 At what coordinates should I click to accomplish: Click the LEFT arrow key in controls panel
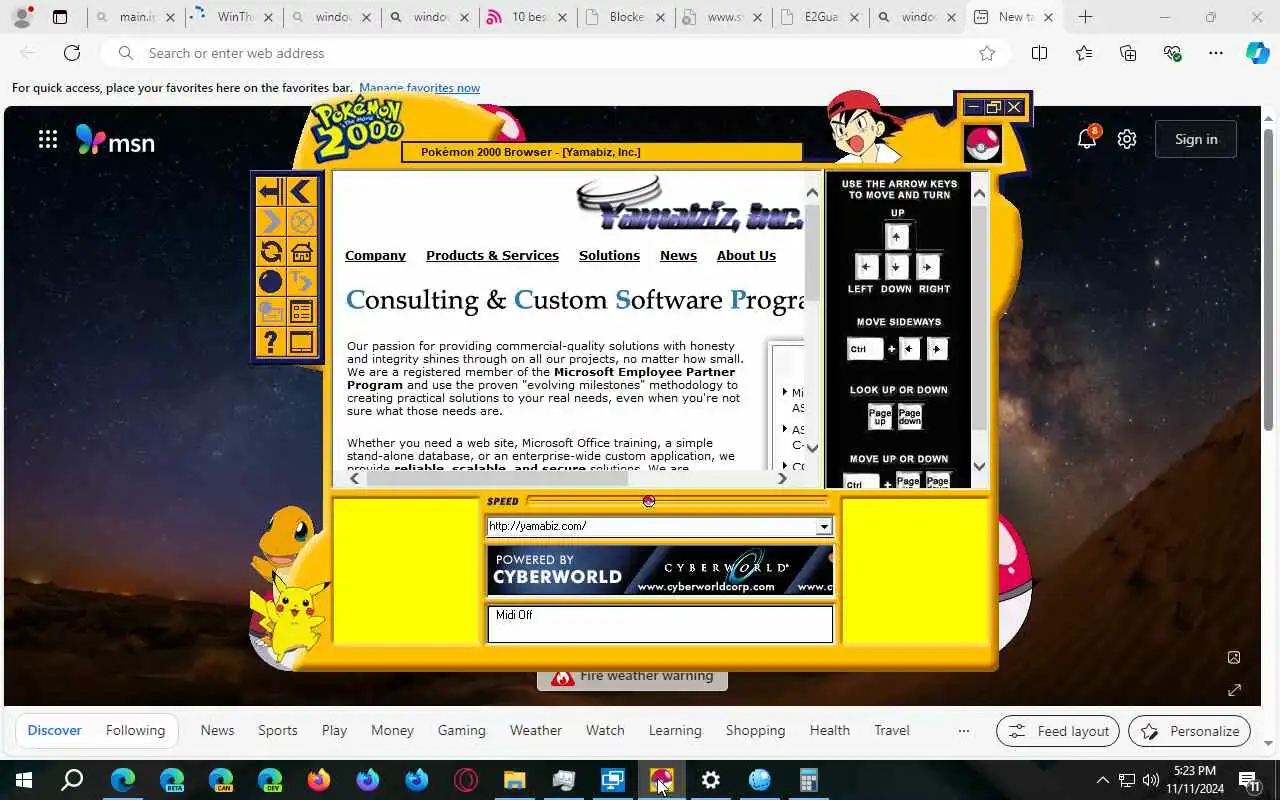click(x=866, y=267)
